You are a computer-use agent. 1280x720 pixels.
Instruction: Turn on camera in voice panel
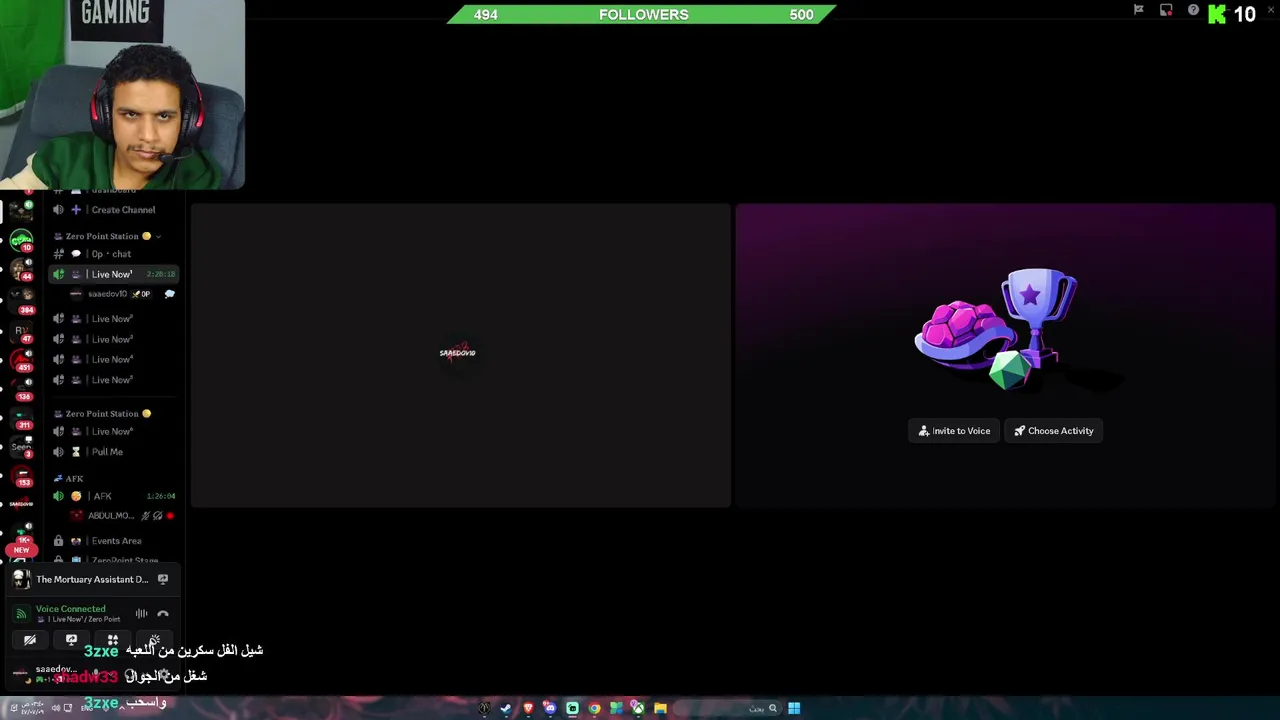[30, 640]
